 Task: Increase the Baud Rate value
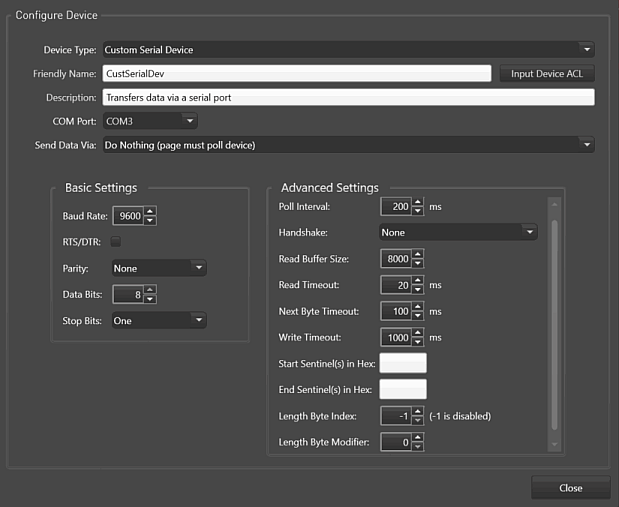point(150,211)
